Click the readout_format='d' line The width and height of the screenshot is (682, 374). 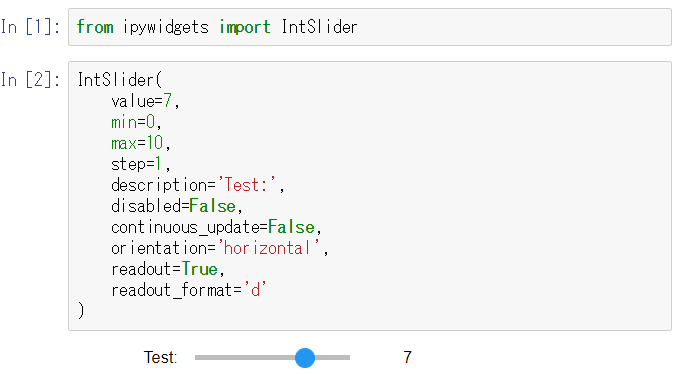[x=189, y=290]
